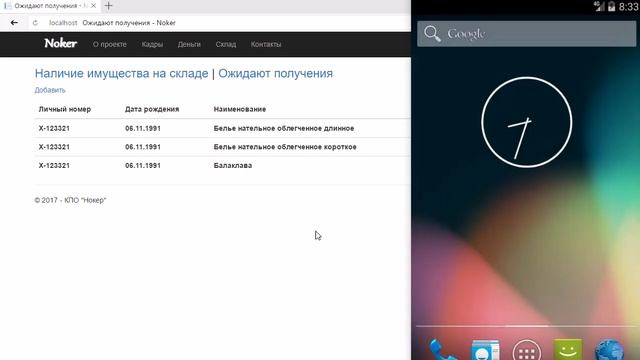640x360 pixels.
Task: Click the Дата рождения column header
Action: click(152, 109)
